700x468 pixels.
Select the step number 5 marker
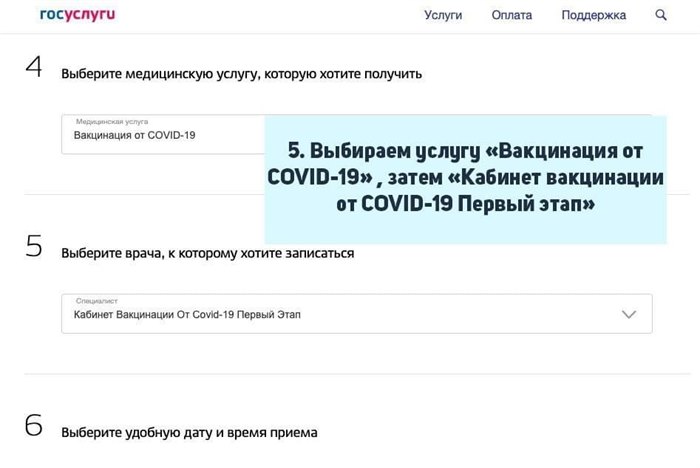34,249
